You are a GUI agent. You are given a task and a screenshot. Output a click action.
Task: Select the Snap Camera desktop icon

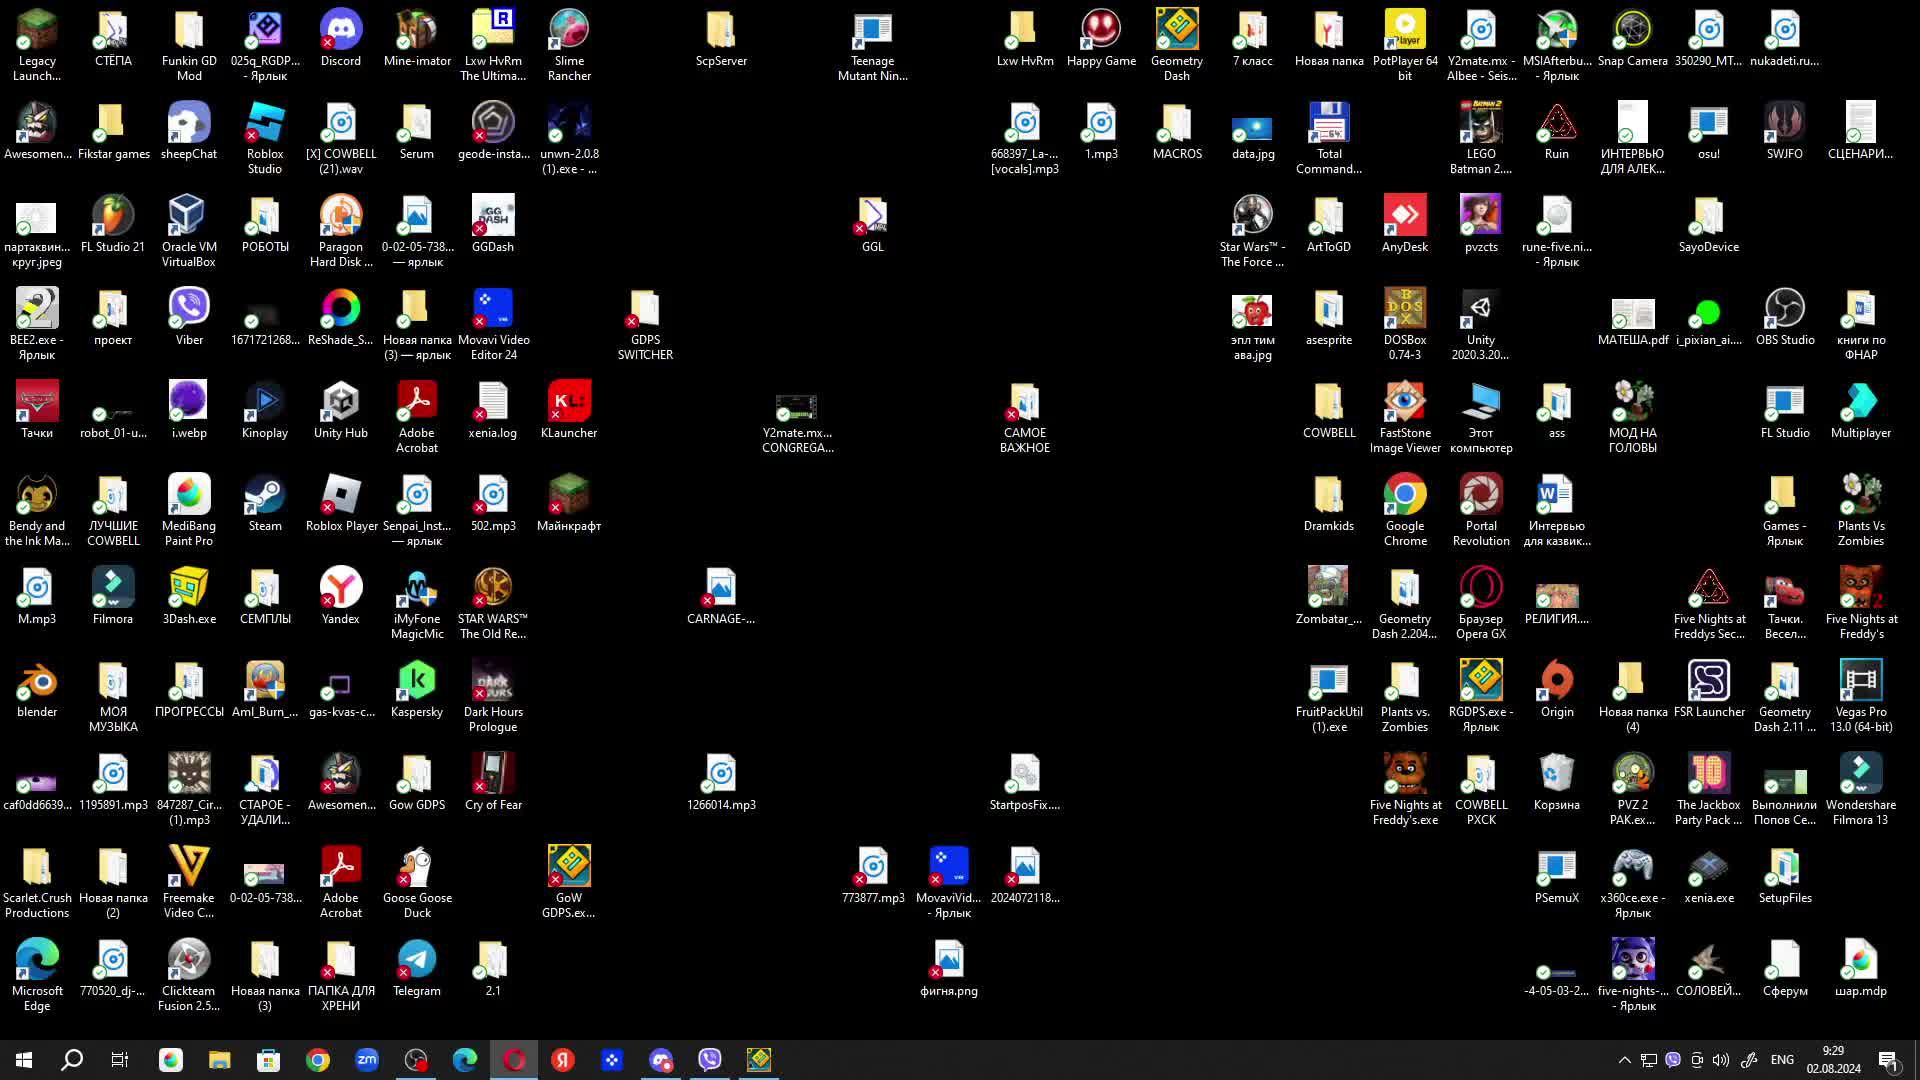[1633, 38]
